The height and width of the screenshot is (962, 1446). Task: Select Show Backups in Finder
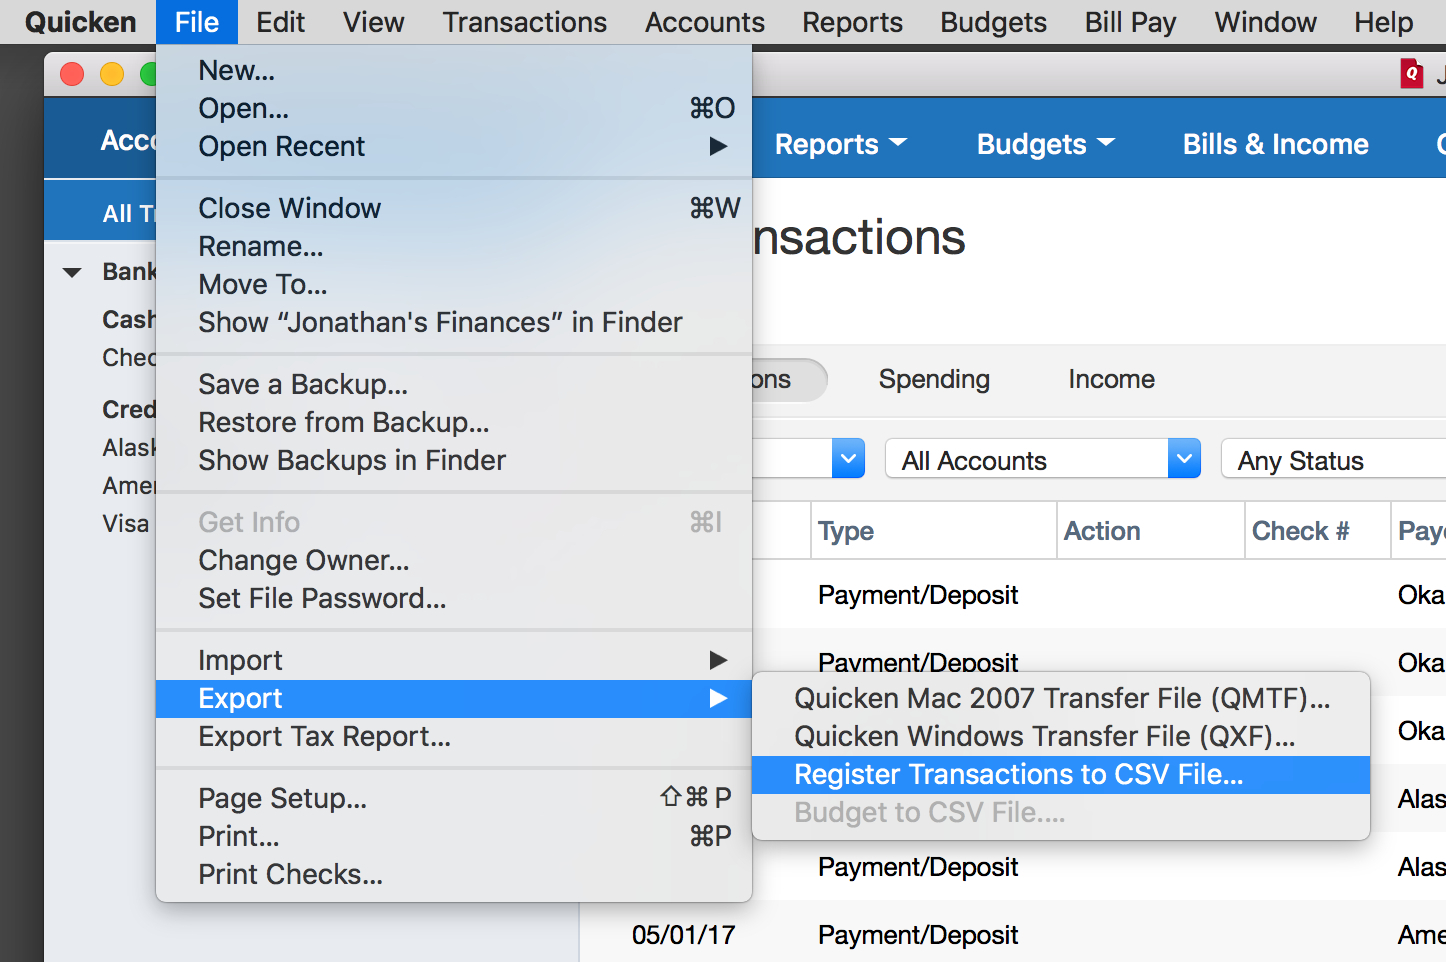pos(454,461)
